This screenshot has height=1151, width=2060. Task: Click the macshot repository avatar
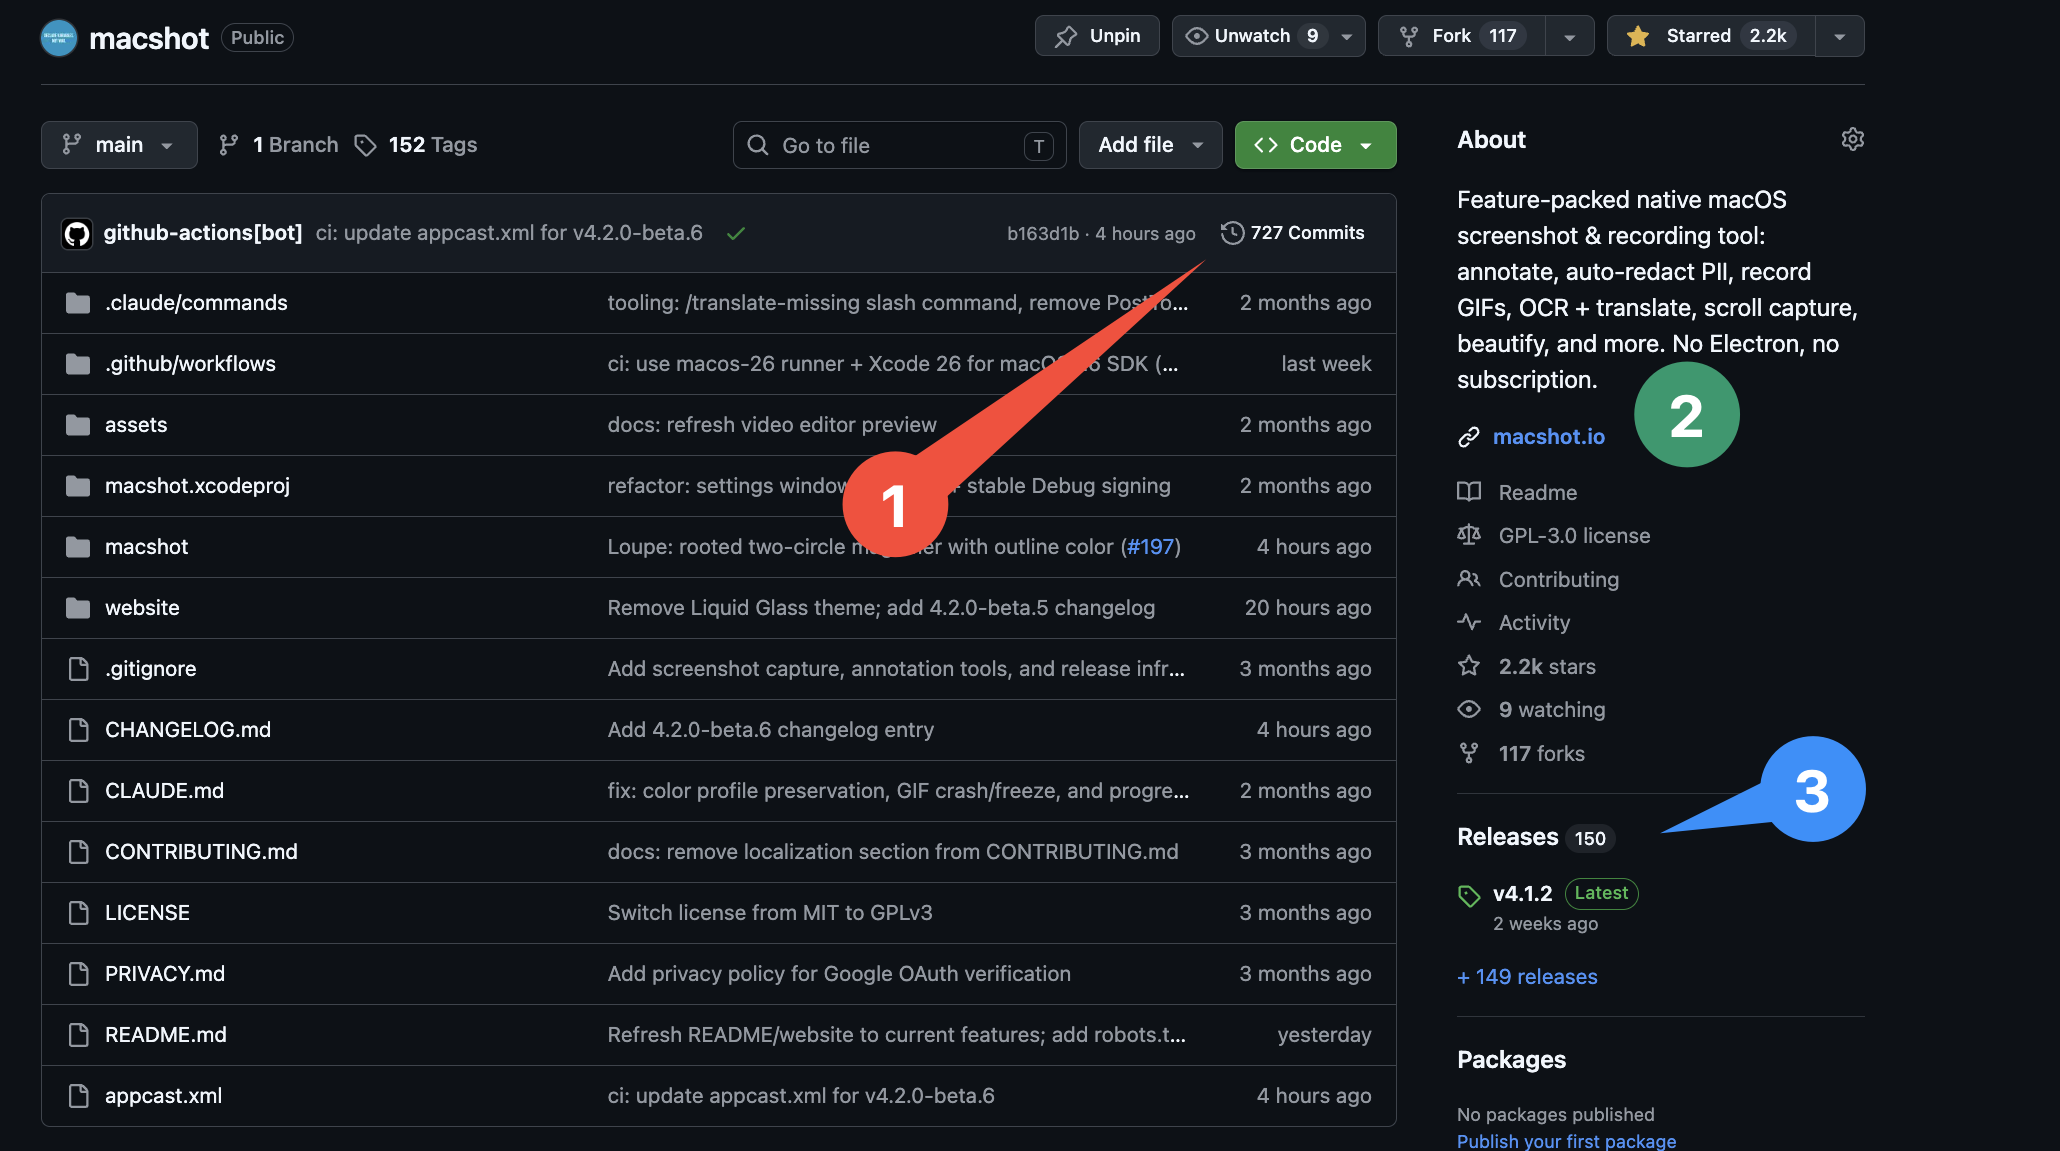59,38
